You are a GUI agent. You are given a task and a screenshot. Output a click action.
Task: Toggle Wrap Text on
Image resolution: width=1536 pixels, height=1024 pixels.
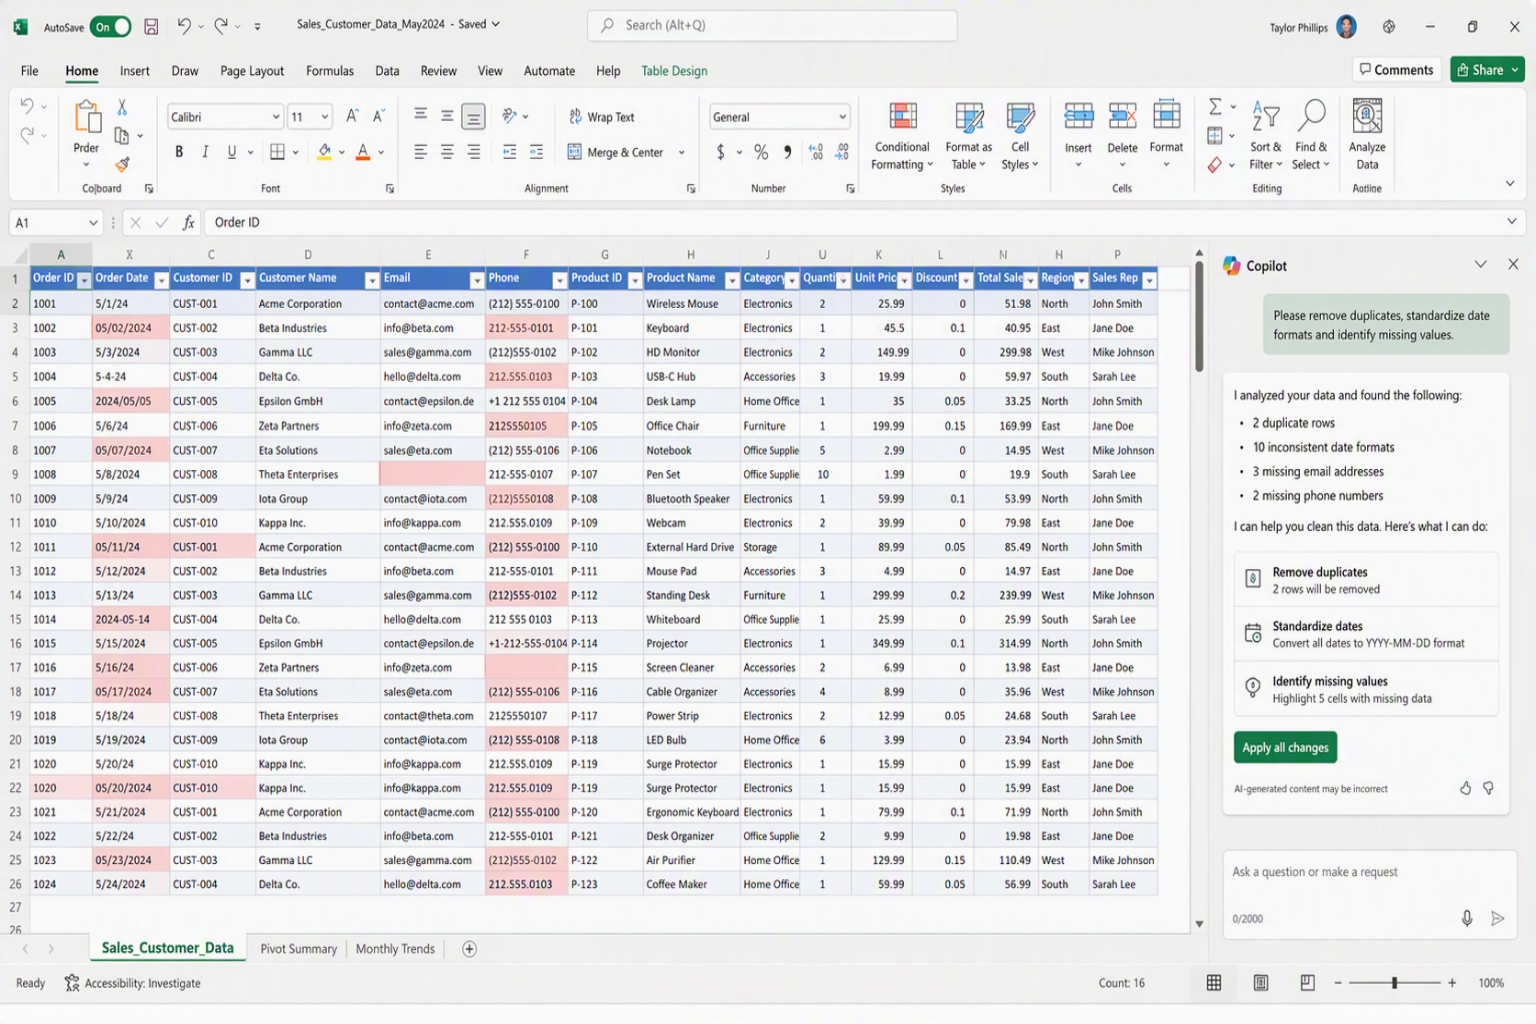pos(602,117)
